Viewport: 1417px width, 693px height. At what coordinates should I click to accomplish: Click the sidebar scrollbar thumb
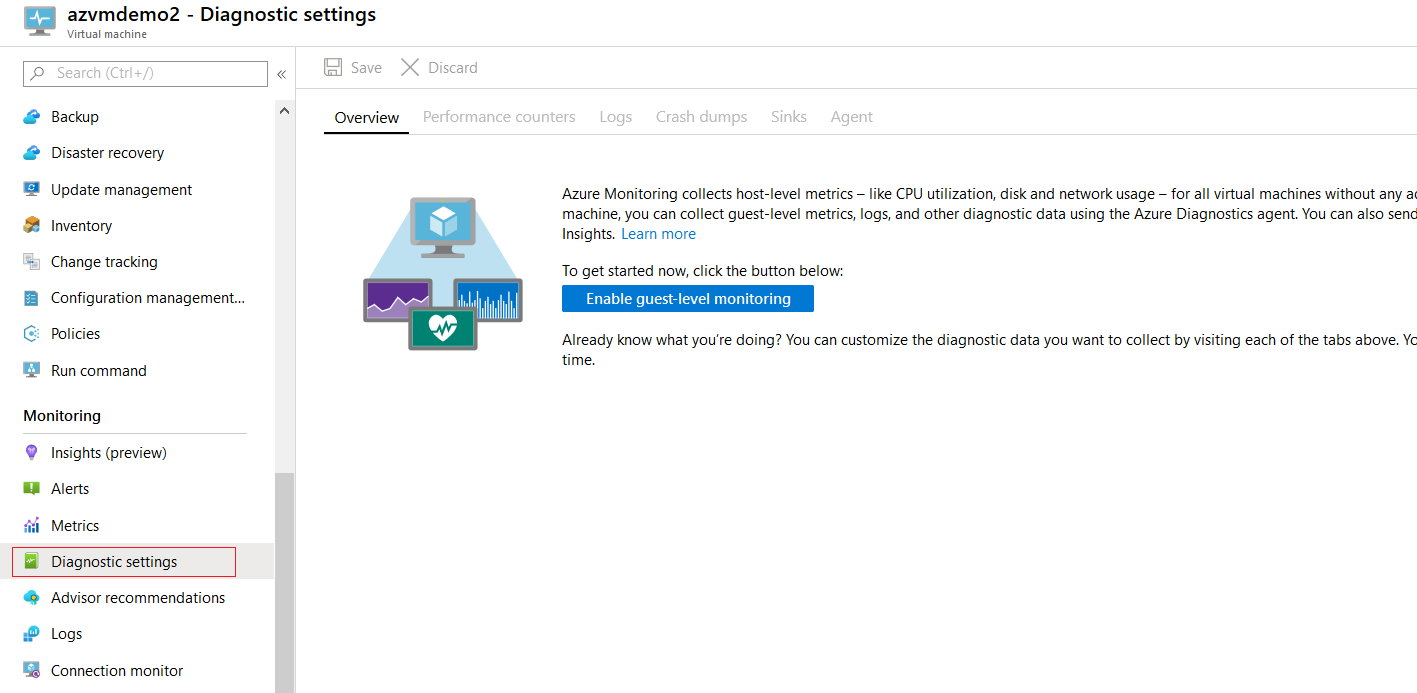pos(285,583)
